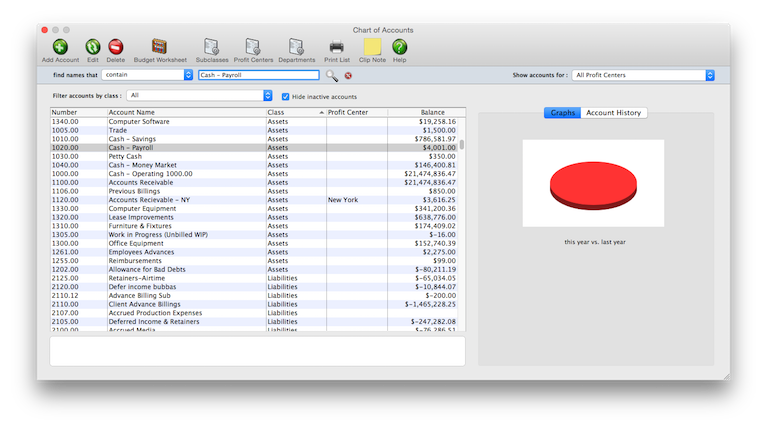767x430 pixels.
Task: Toggle Hide inactive accounts checkbox
Action: 286,96
